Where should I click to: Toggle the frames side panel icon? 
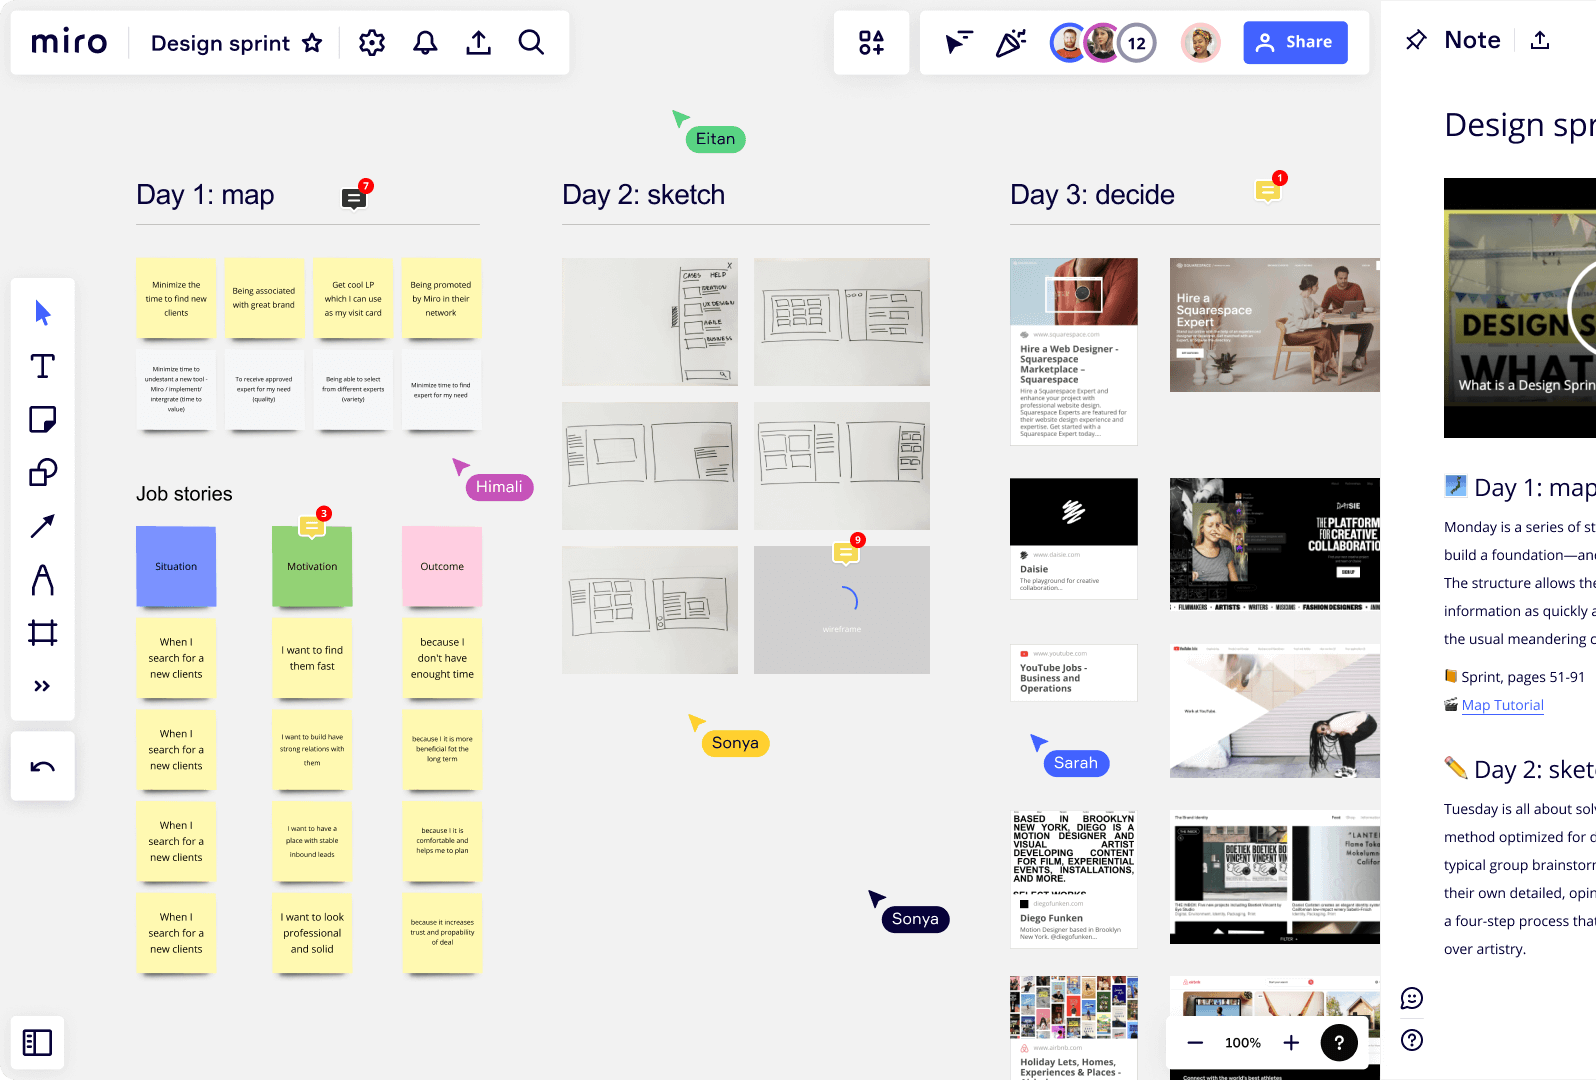[x=37, y=1042]
